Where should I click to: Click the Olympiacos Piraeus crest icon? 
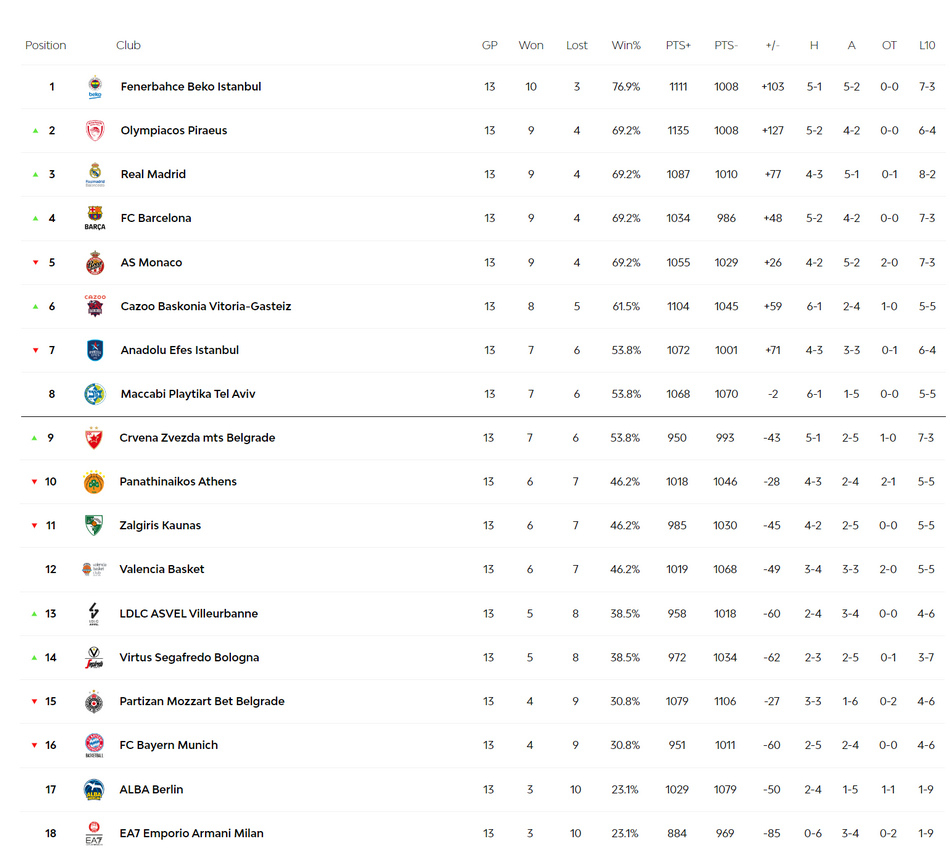coord(95,130)
